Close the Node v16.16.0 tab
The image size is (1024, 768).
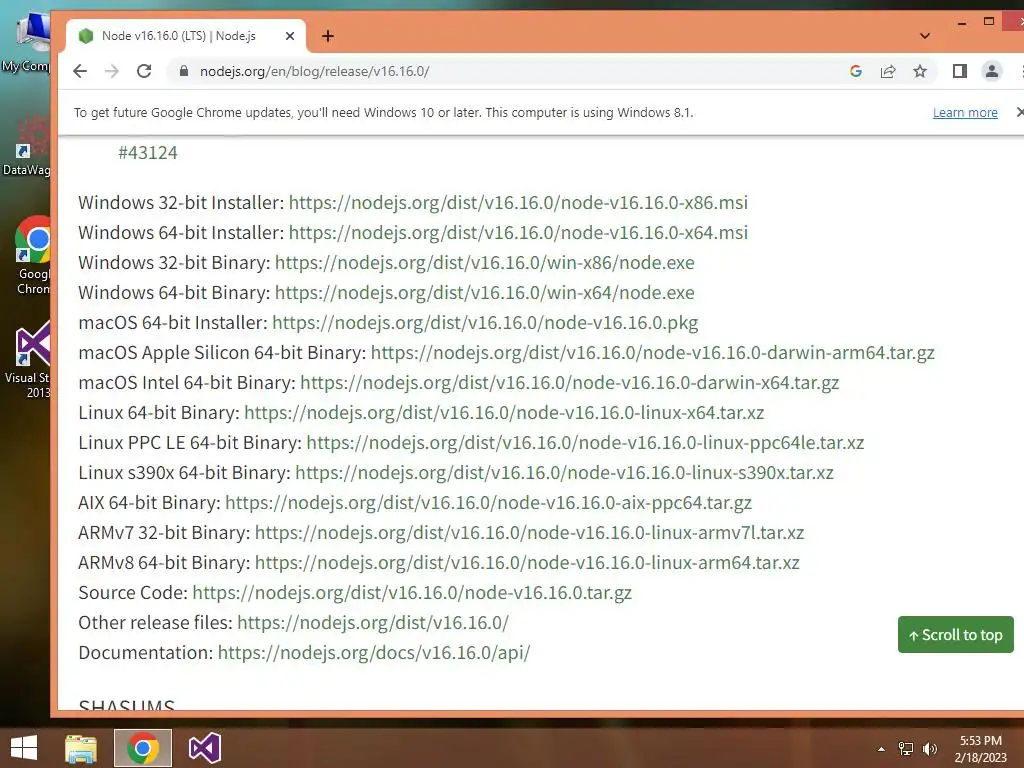(290, 36)
